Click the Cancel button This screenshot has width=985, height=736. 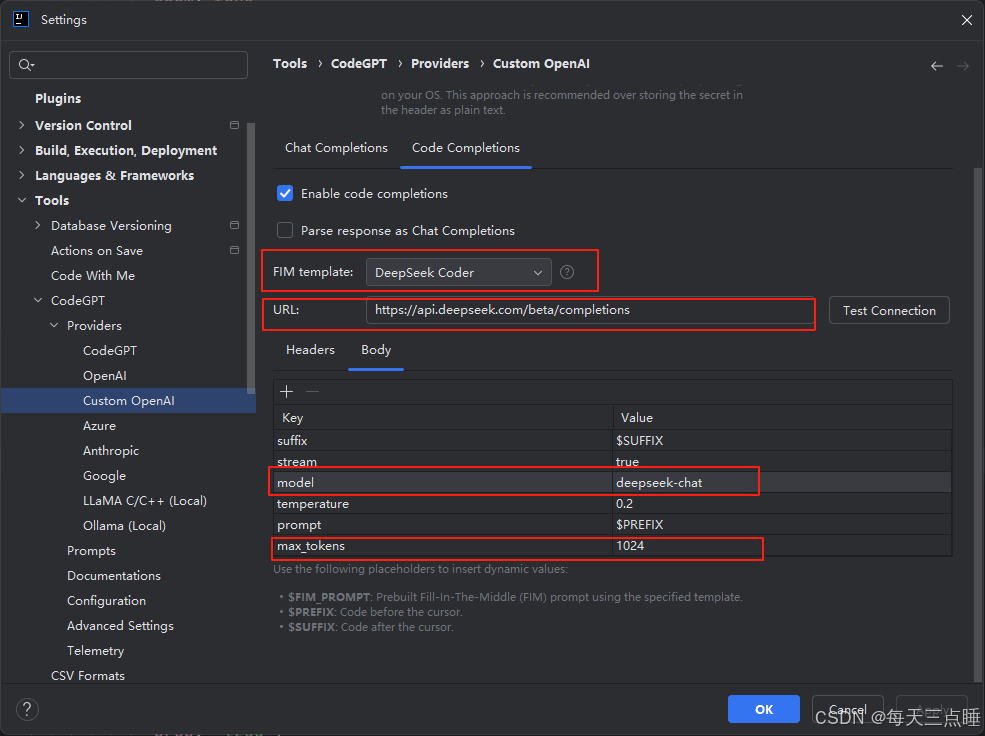tap(847, 709)
